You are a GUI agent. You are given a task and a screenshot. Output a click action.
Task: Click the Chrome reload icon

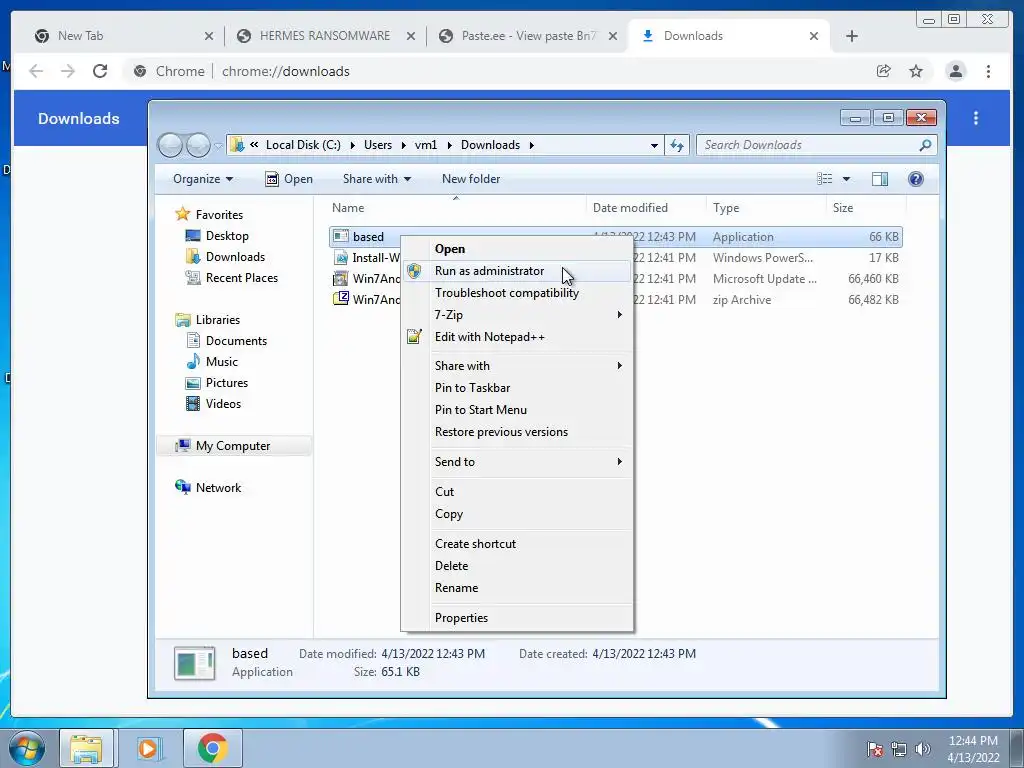click(100, 71)
